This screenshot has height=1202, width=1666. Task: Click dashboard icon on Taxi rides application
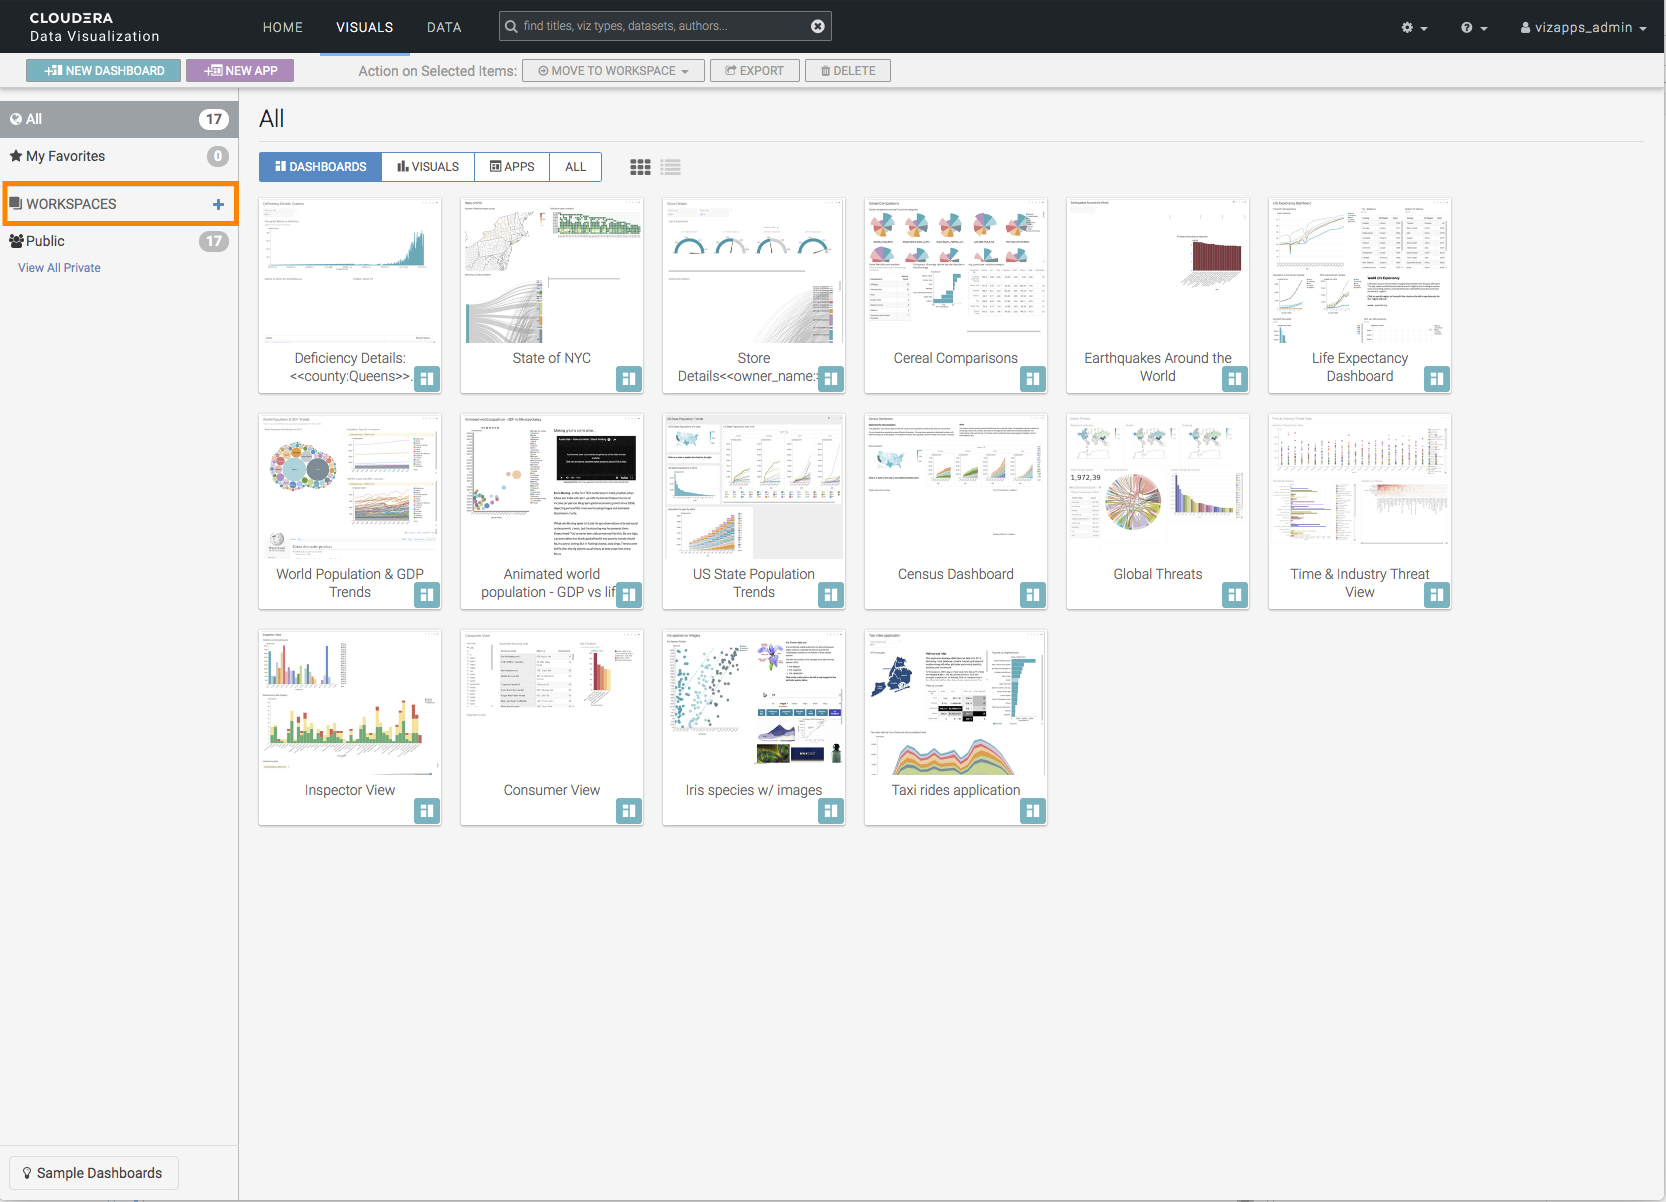click(x=1033, y=811)
